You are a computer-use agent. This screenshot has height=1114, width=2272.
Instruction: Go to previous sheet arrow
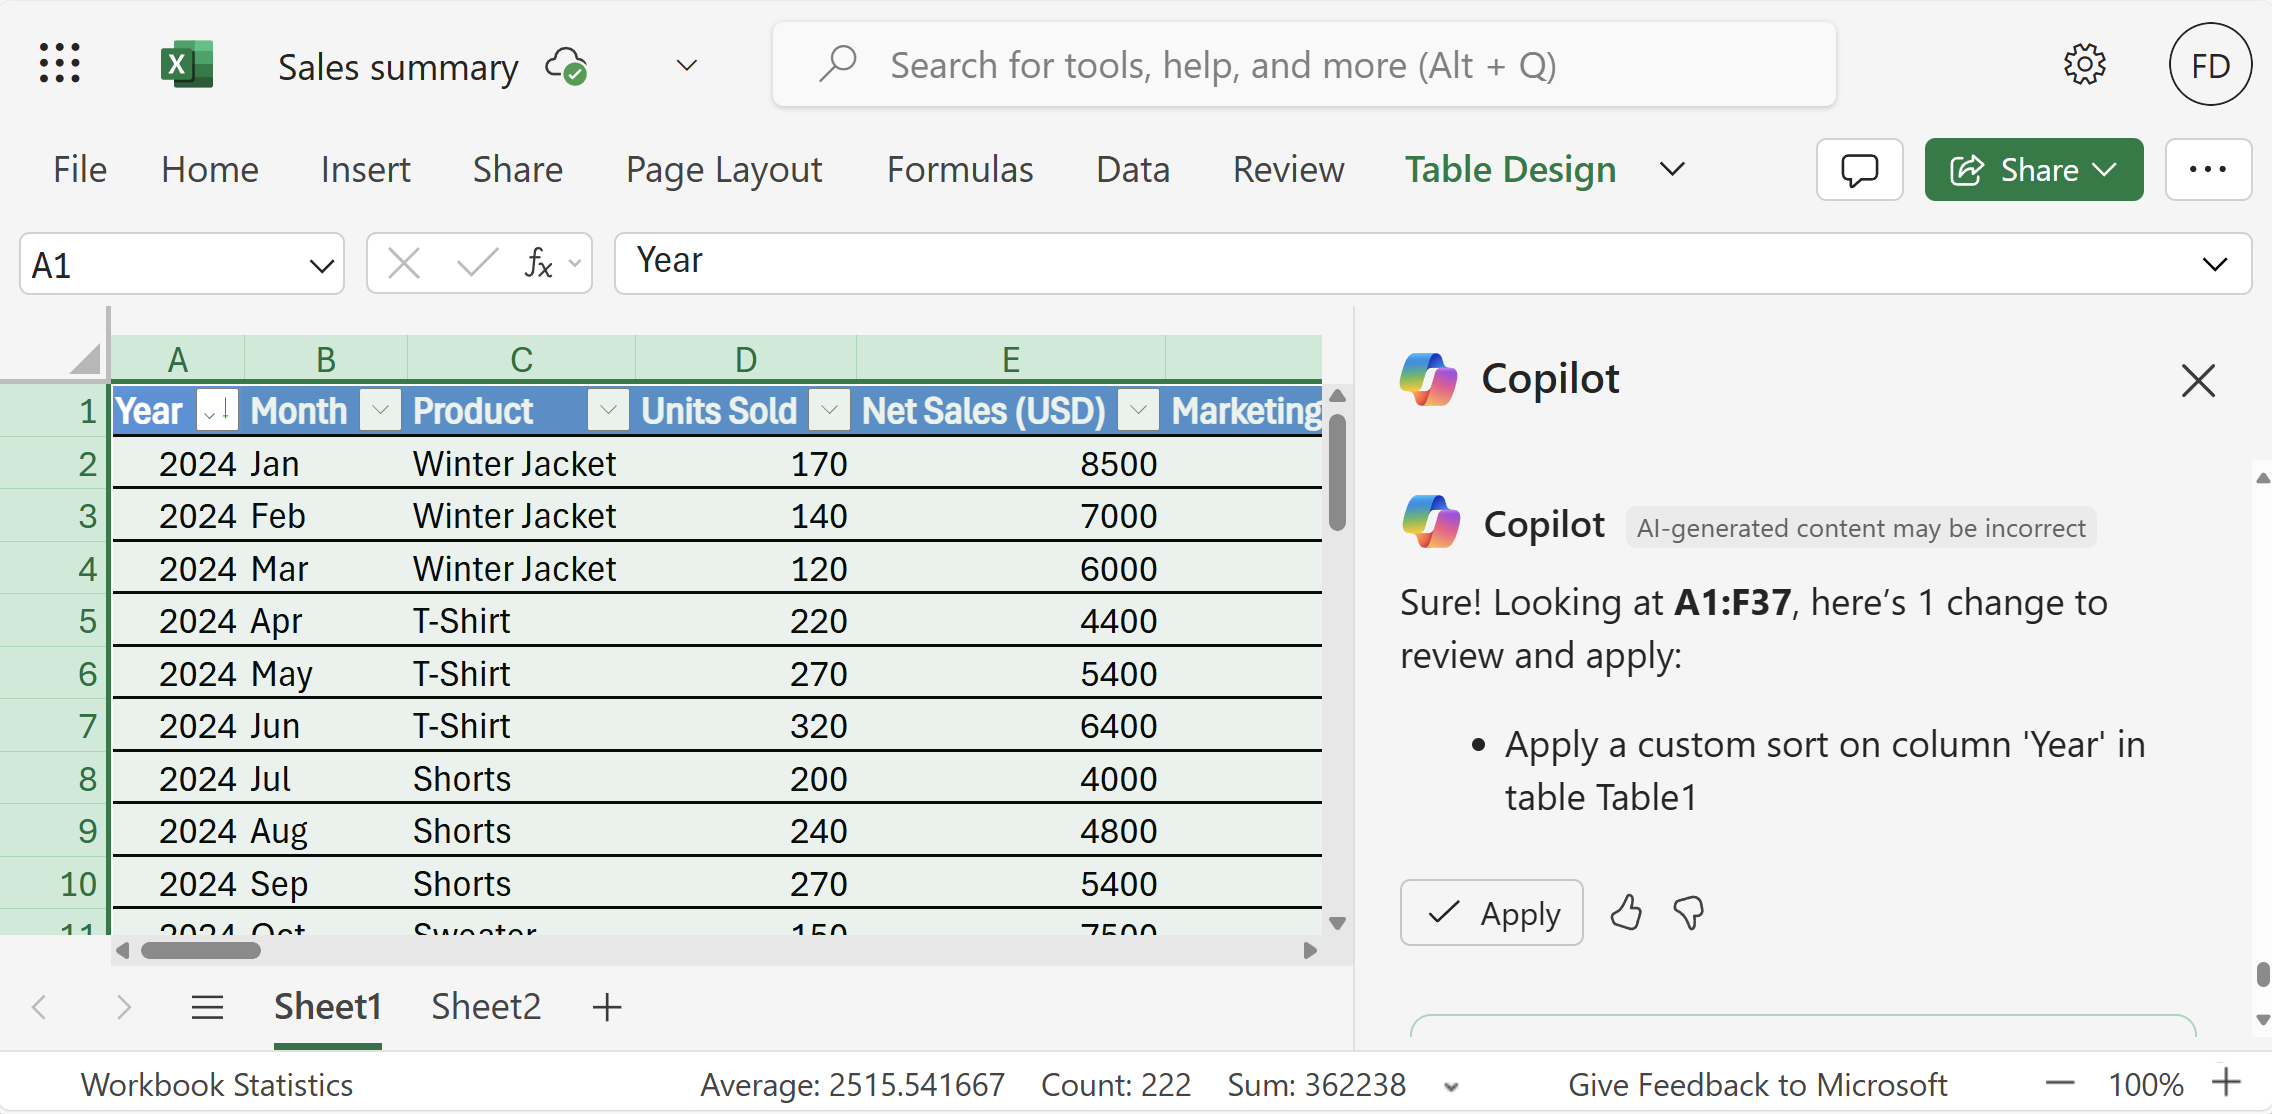coord(39,1007)
